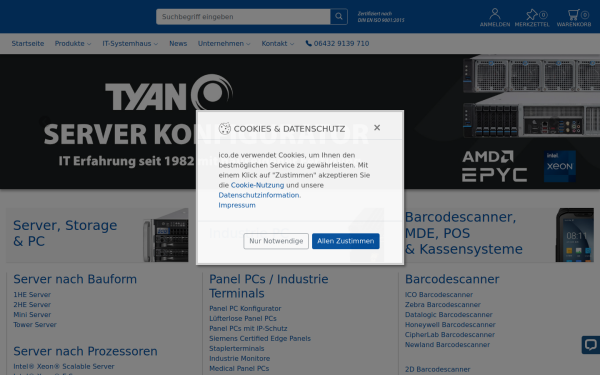Open 2D Barcodescanner link
Viewport: 600px width, 375px height.
pos(437,369)
